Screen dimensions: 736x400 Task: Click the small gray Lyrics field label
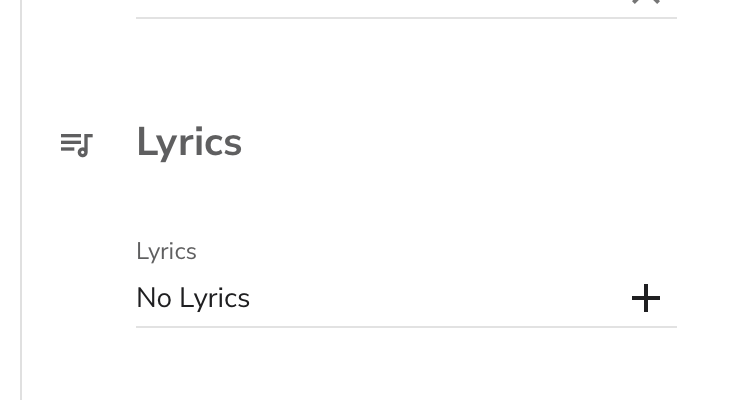click(x=166, y=251)
